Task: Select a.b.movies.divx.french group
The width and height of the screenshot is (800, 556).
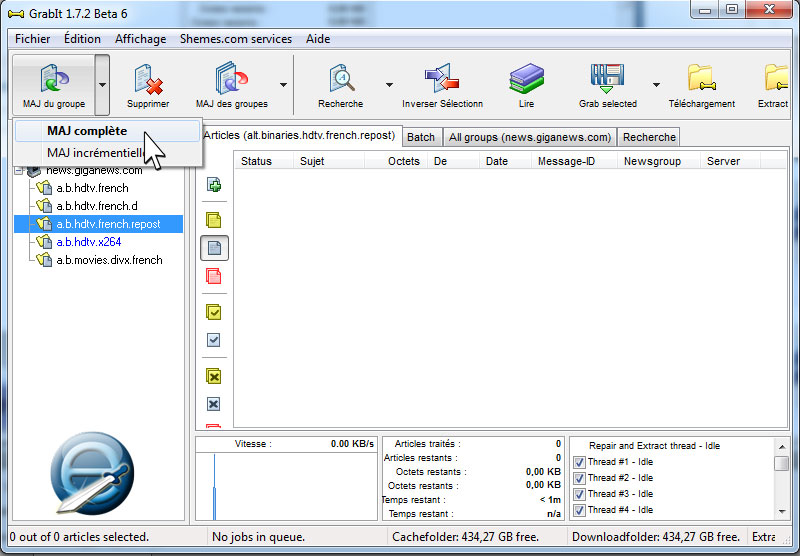Action: (x=109, y=260)
